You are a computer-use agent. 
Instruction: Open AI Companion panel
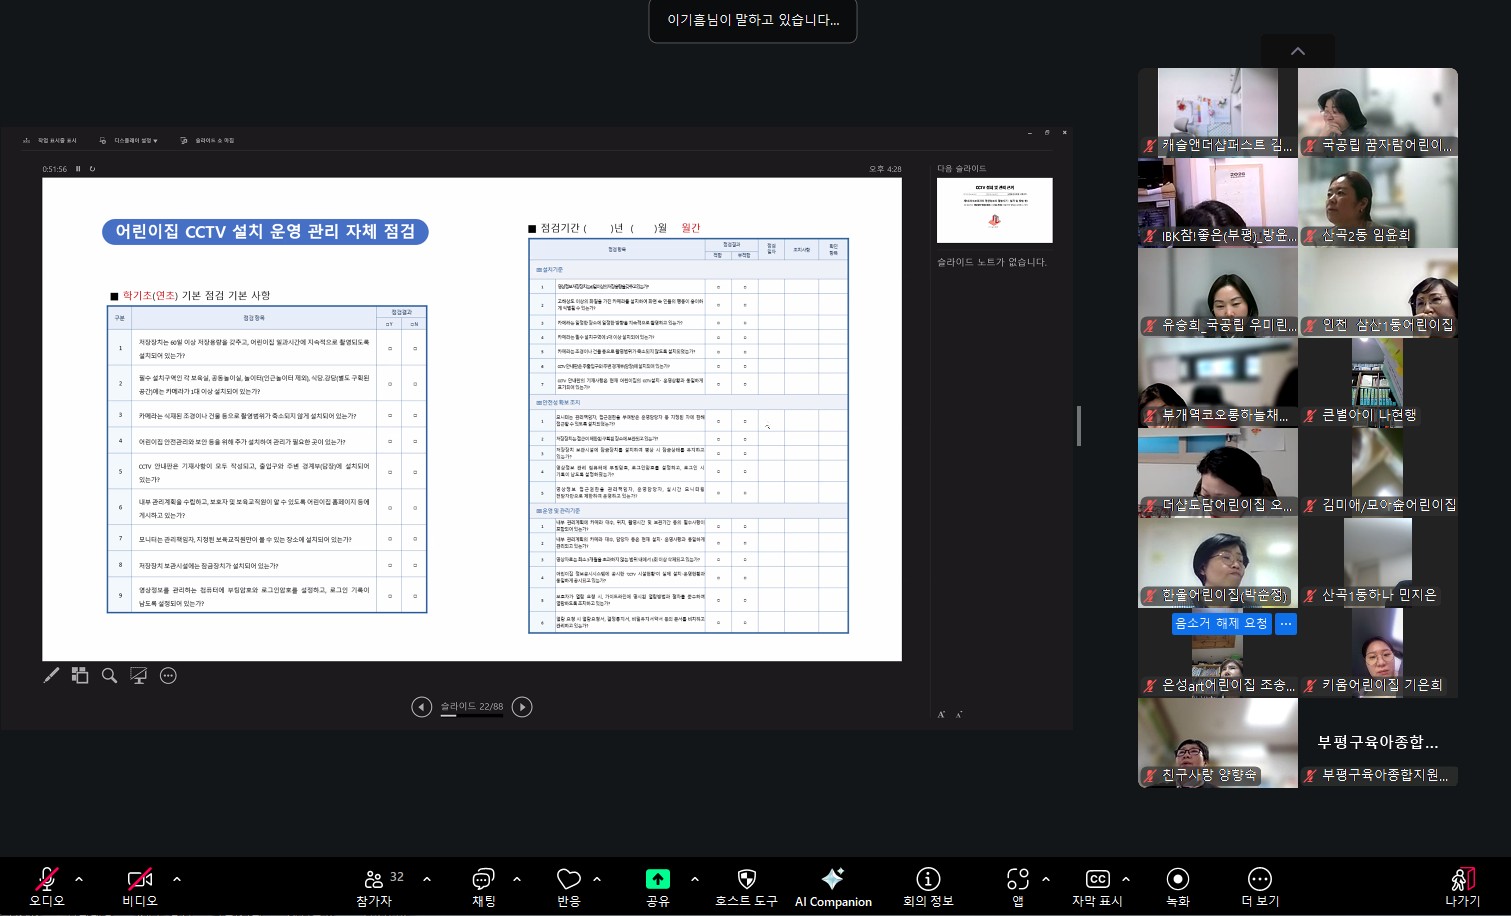(832, 886)
